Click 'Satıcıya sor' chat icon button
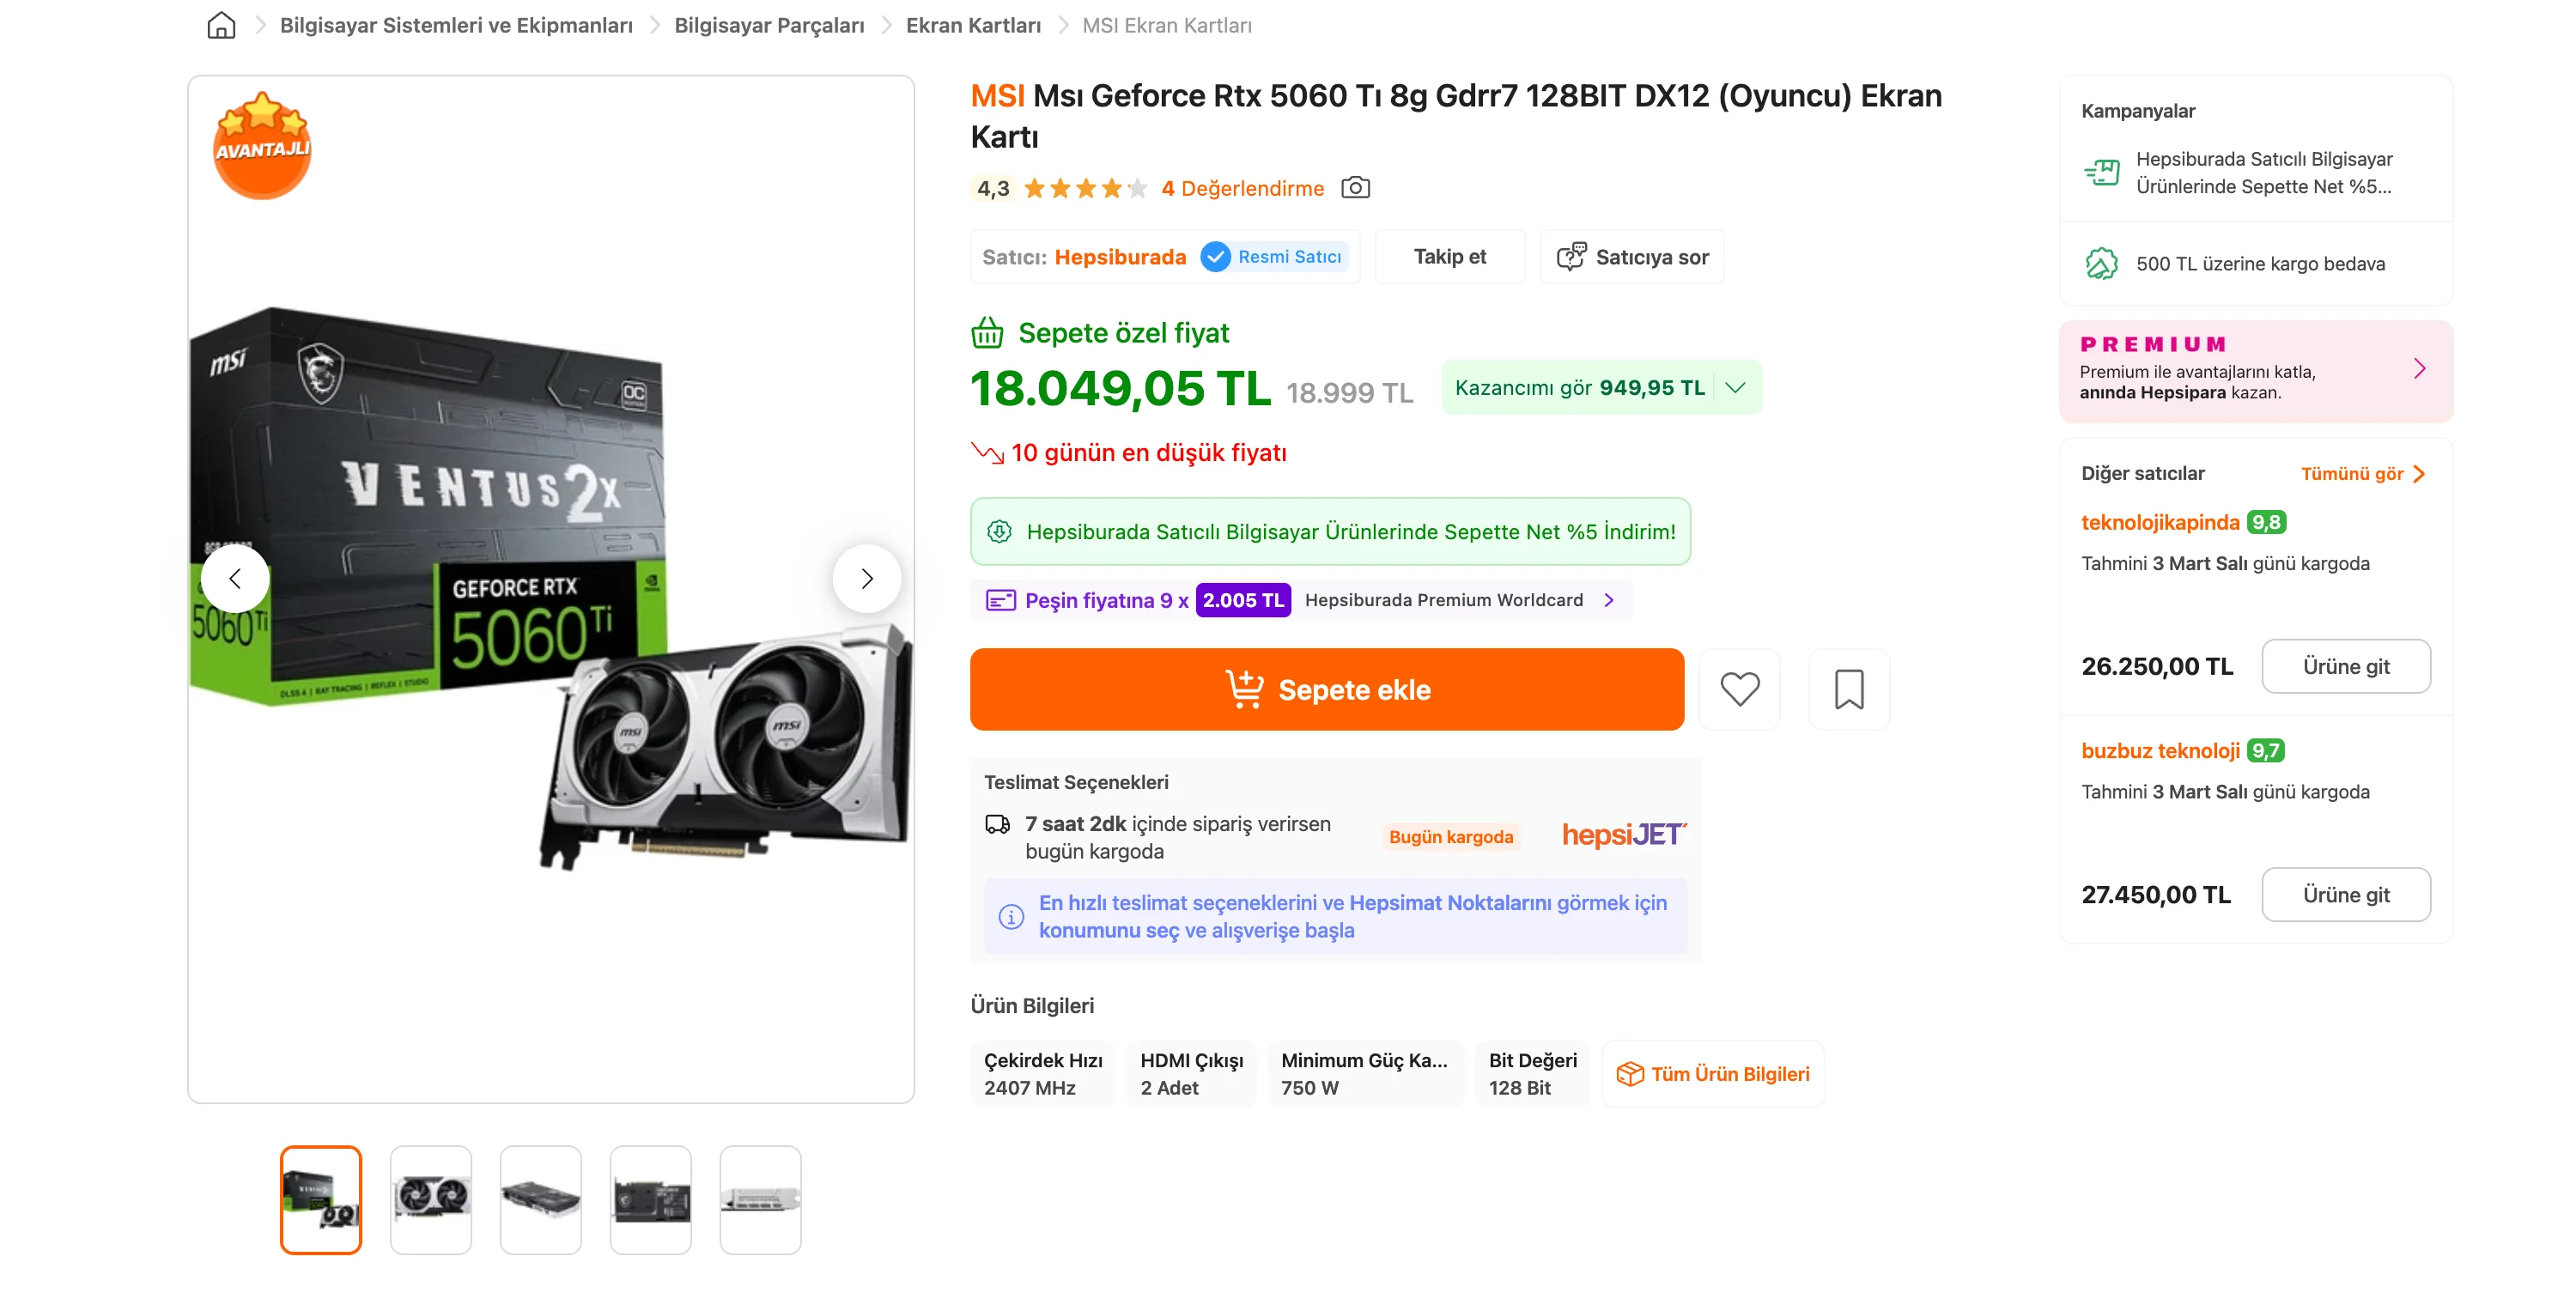Screen dimensions: 2576x1293 [1632, 257]
